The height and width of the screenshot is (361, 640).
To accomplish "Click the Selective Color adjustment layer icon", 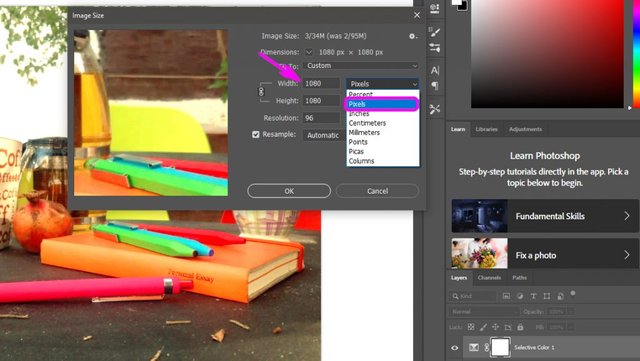I will (x=473, y=348).
